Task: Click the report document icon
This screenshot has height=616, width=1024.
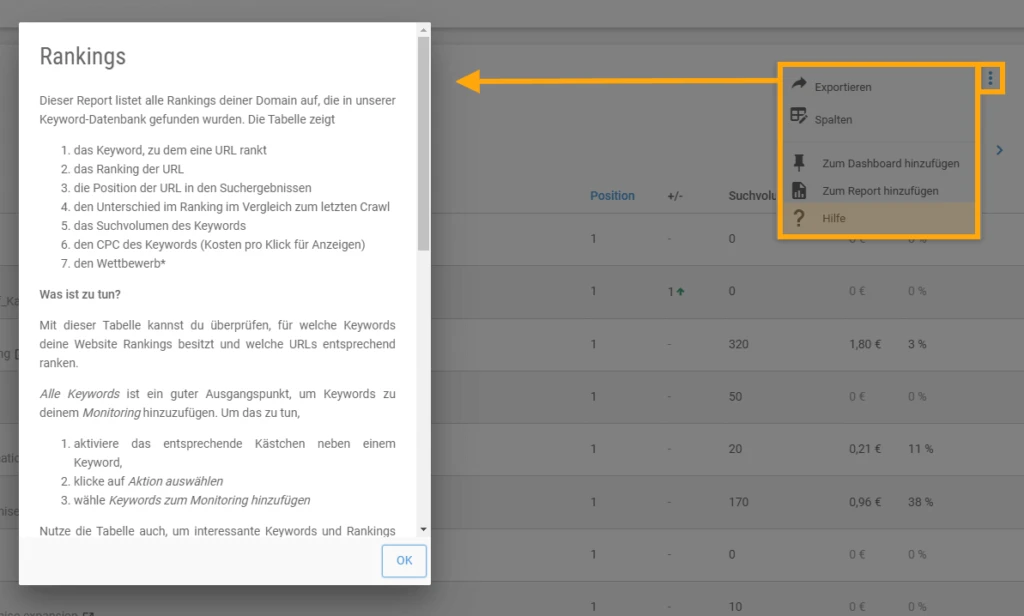Action: 798,190
